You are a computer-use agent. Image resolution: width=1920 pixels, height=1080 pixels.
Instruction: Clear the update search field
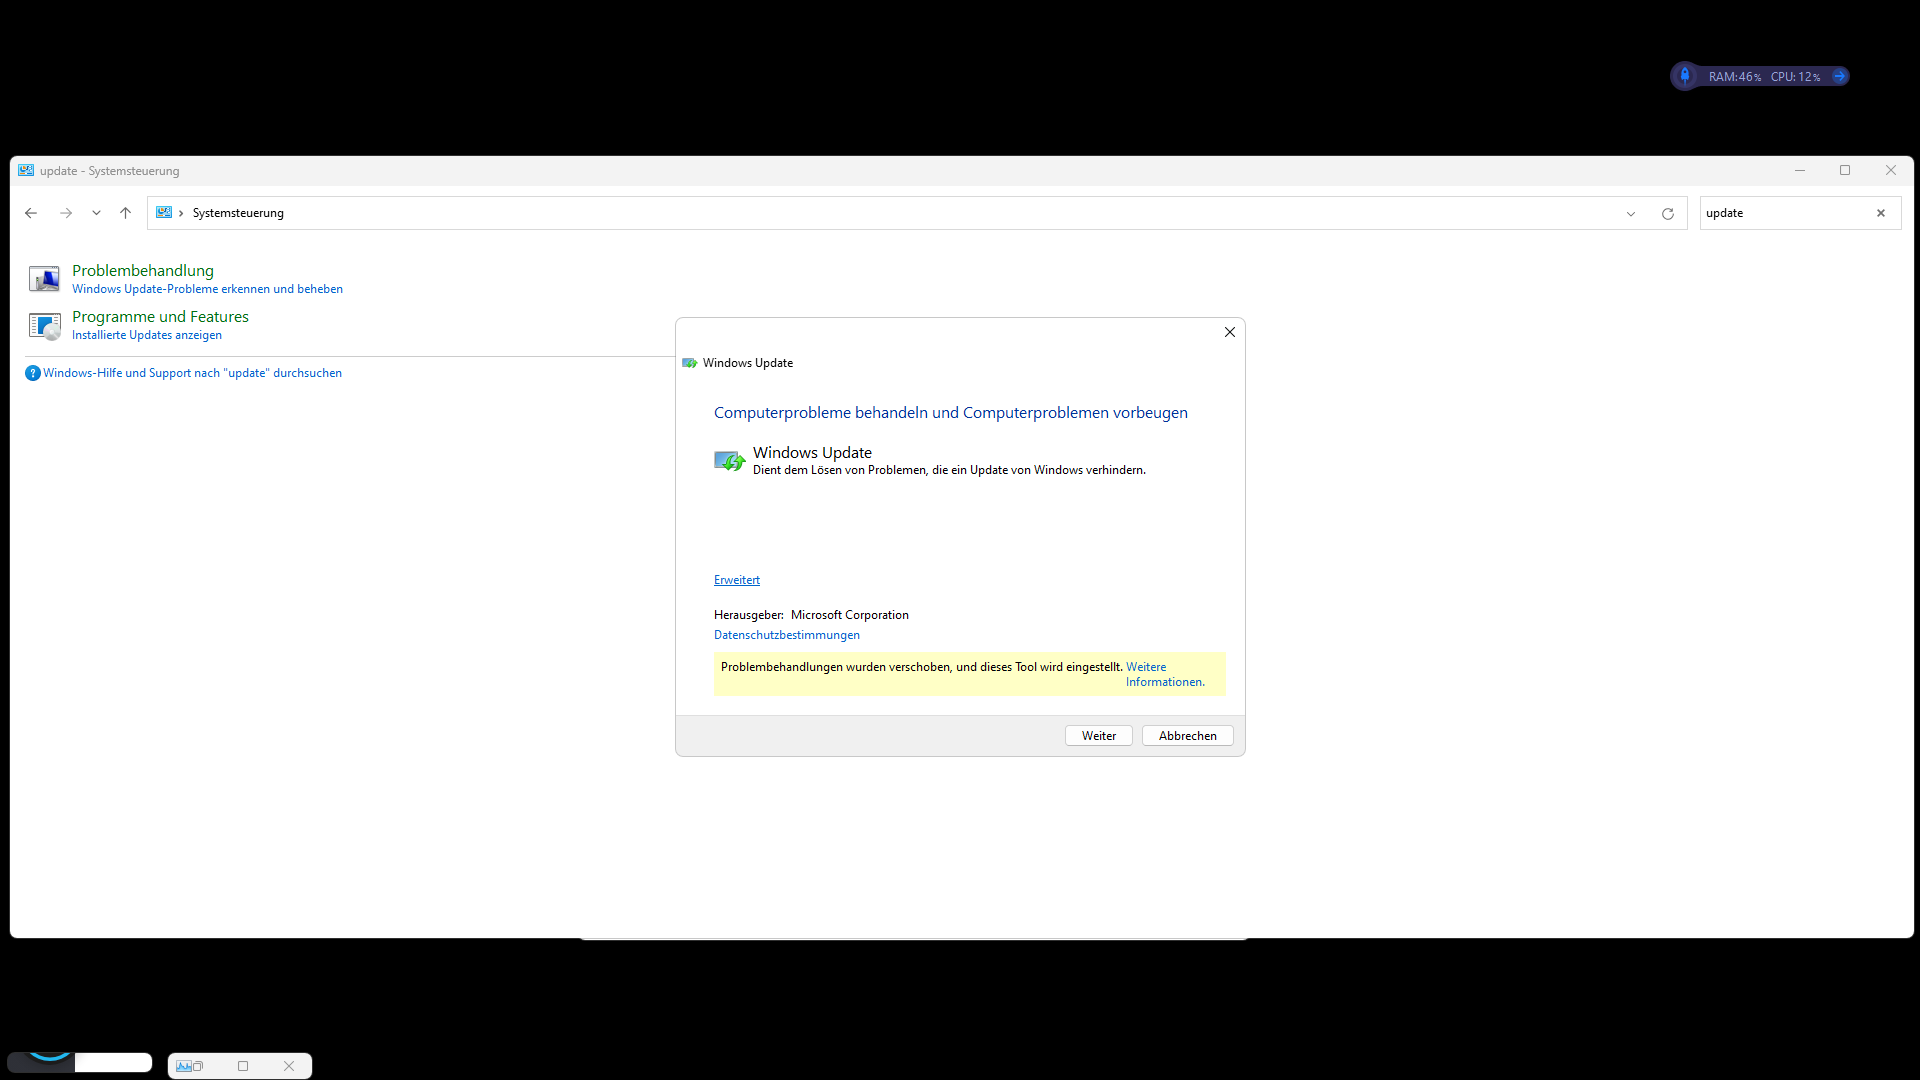[1880, 213]
